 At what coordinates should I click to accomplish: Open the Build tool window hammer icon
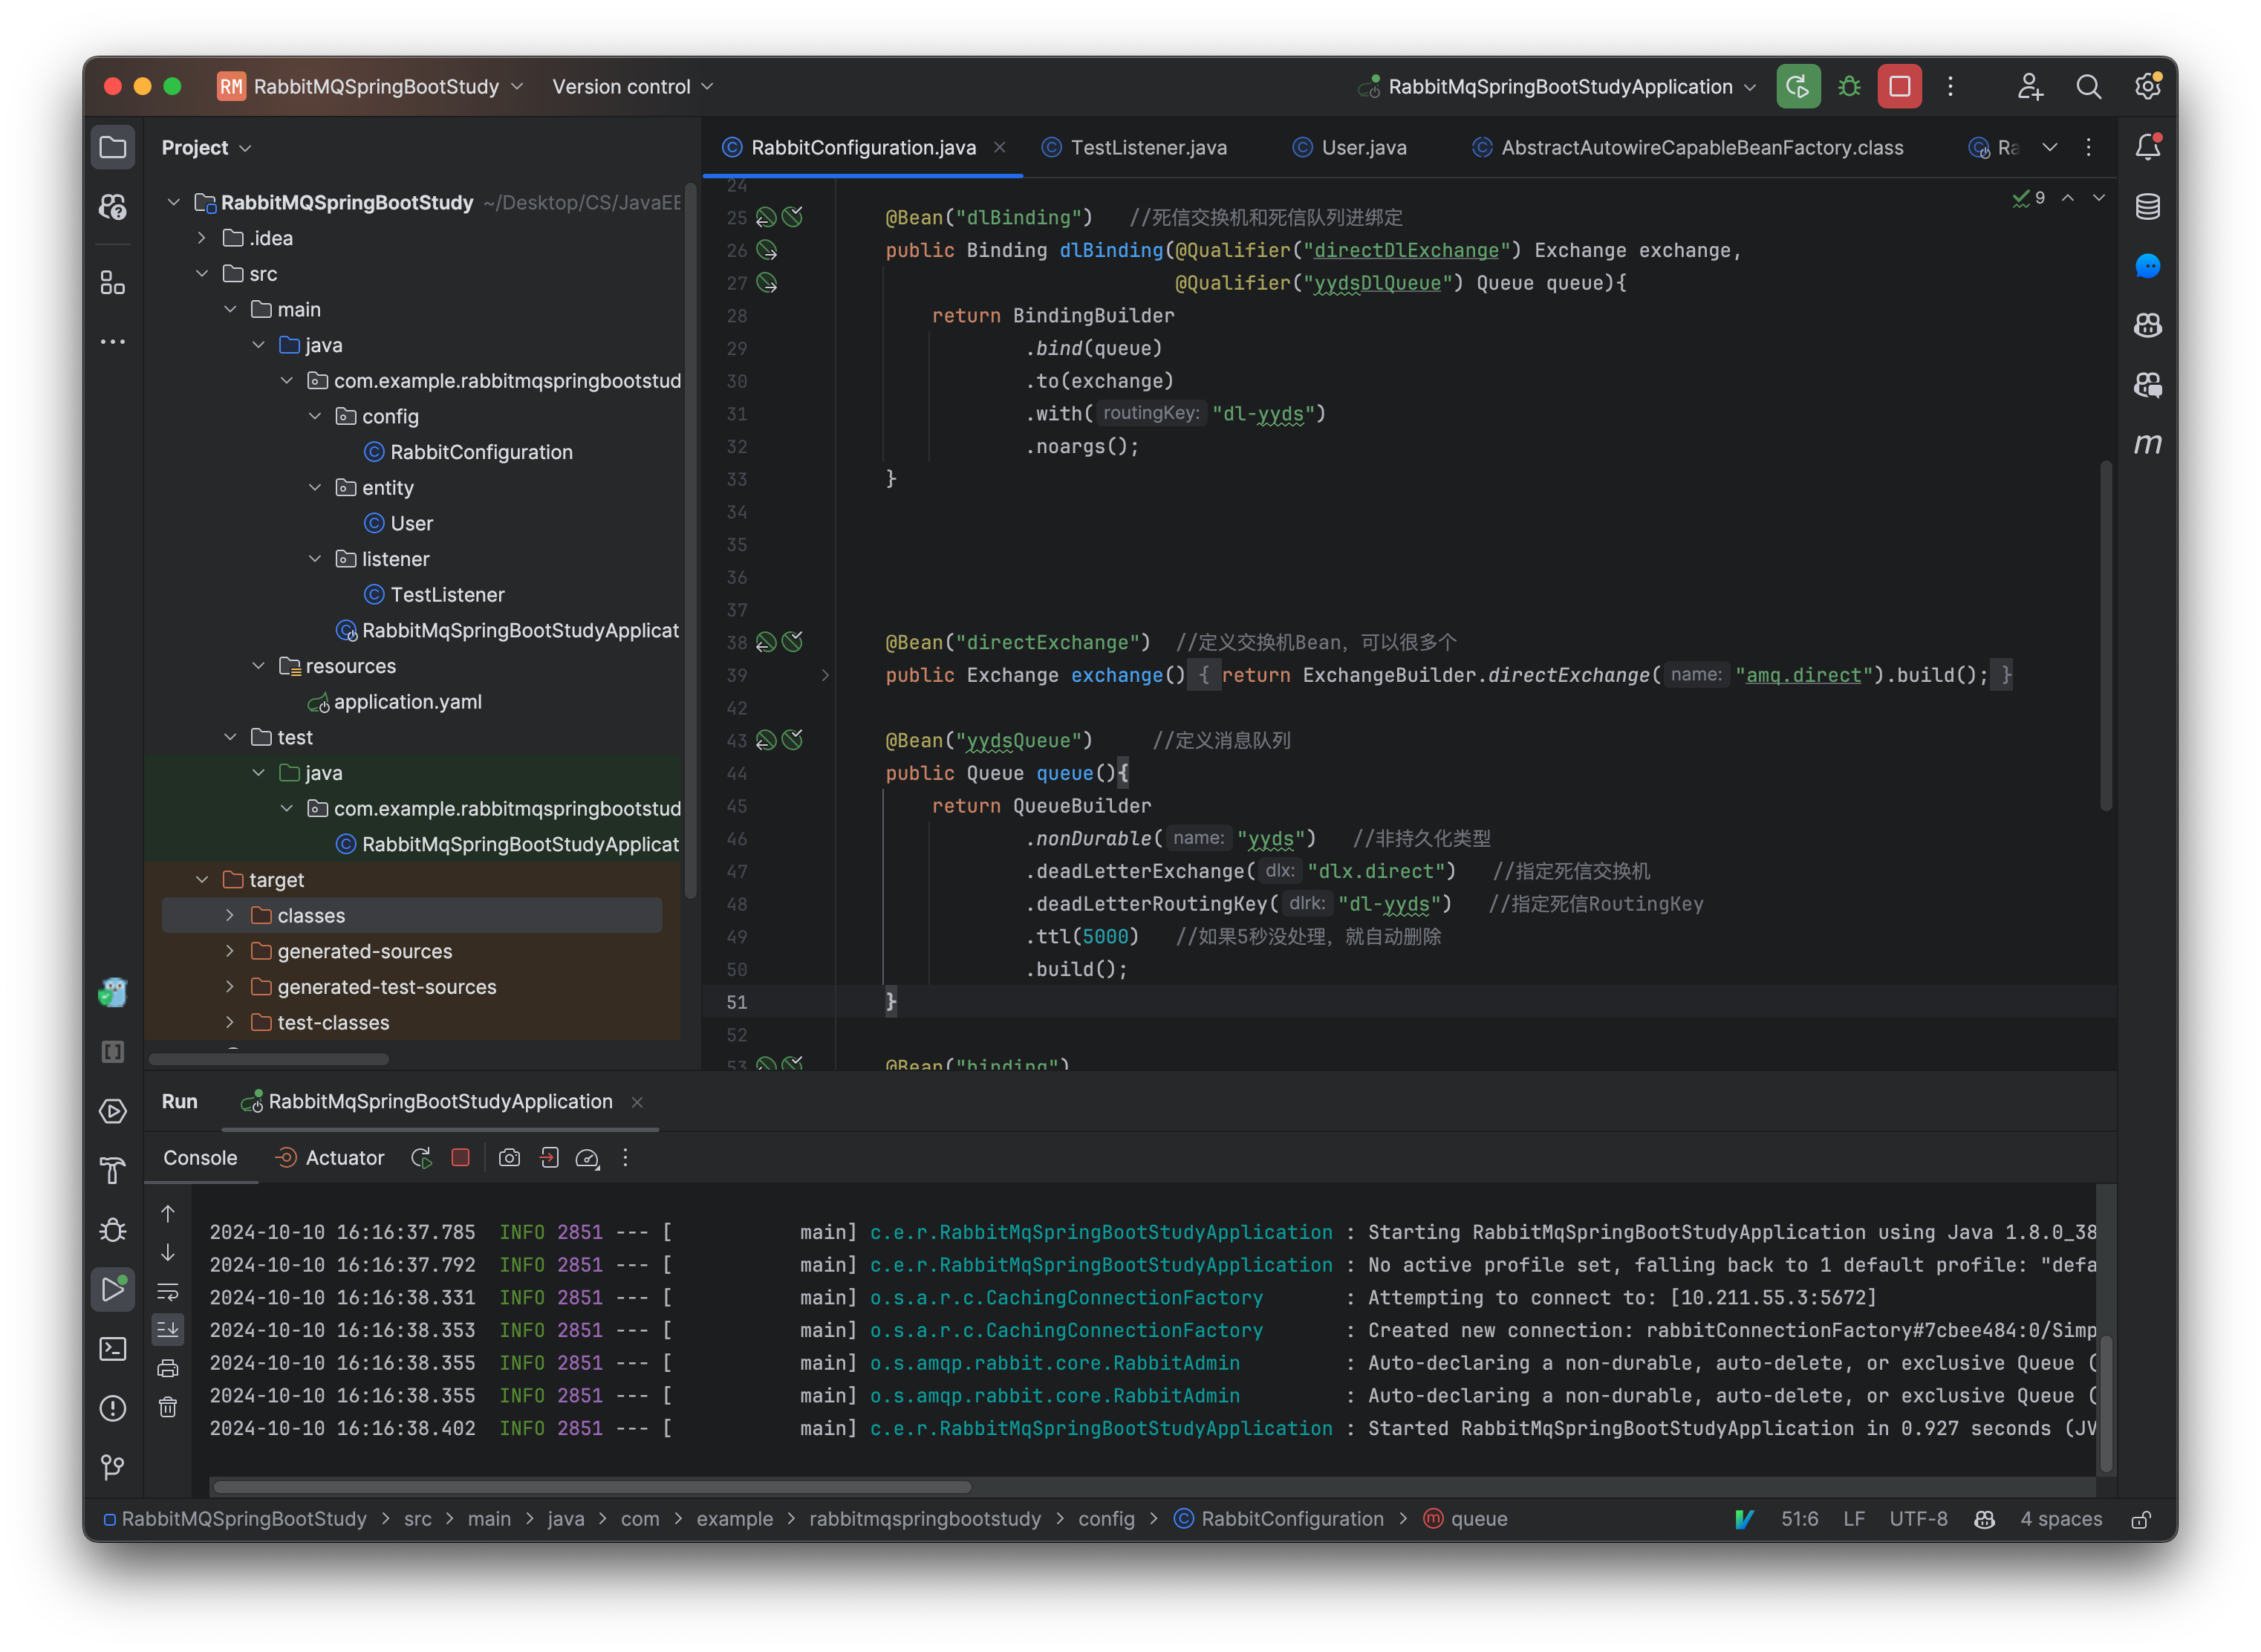tap(113, 1169)
